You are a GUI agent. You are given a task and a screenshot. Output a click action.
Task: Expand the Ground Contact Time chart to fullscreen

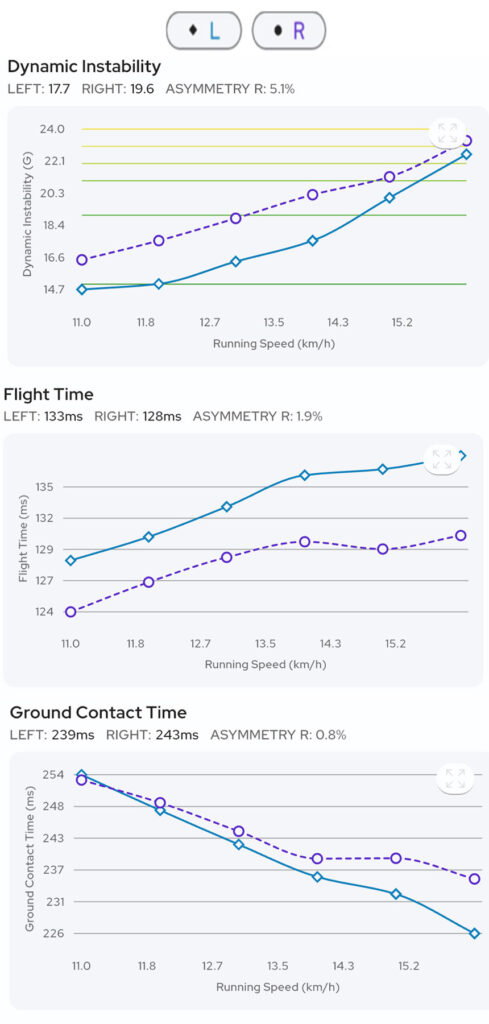[x=454, y=779]
